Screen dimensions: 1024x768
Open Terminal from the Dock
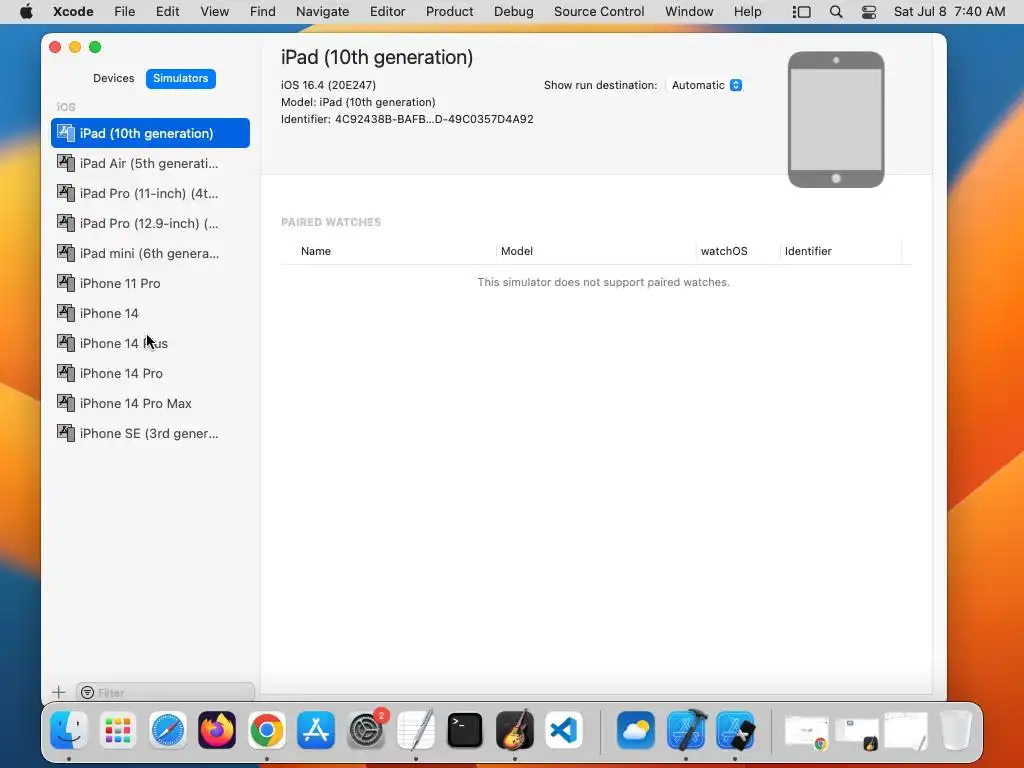[465, 729]
